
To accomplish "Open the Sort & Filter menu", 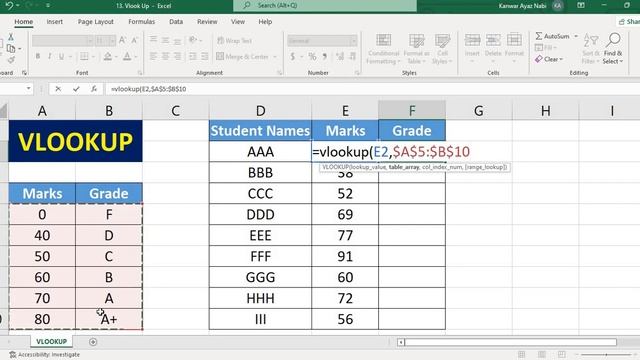I will click(591, 49).
